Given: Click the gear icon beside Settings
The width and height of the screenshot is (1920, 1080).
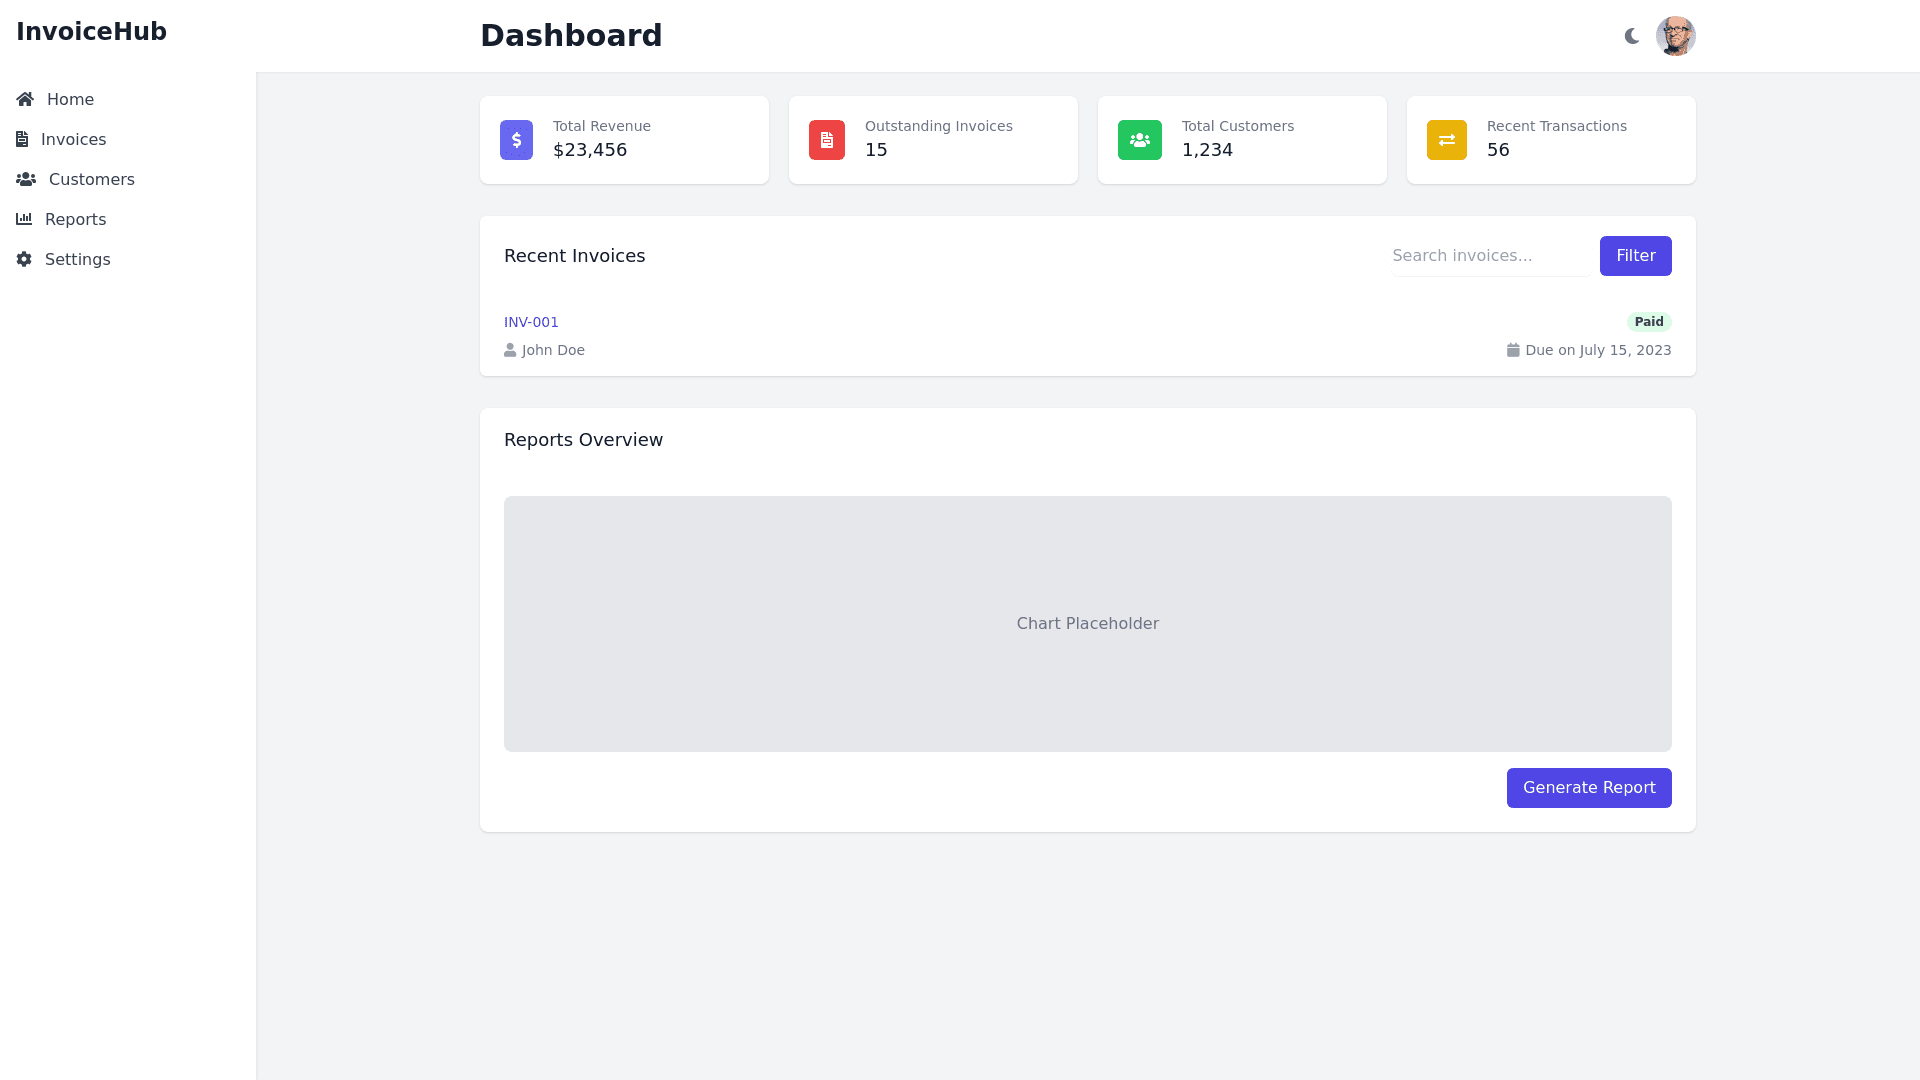Looking at the screenshot, I should click(x=24, y=259).
